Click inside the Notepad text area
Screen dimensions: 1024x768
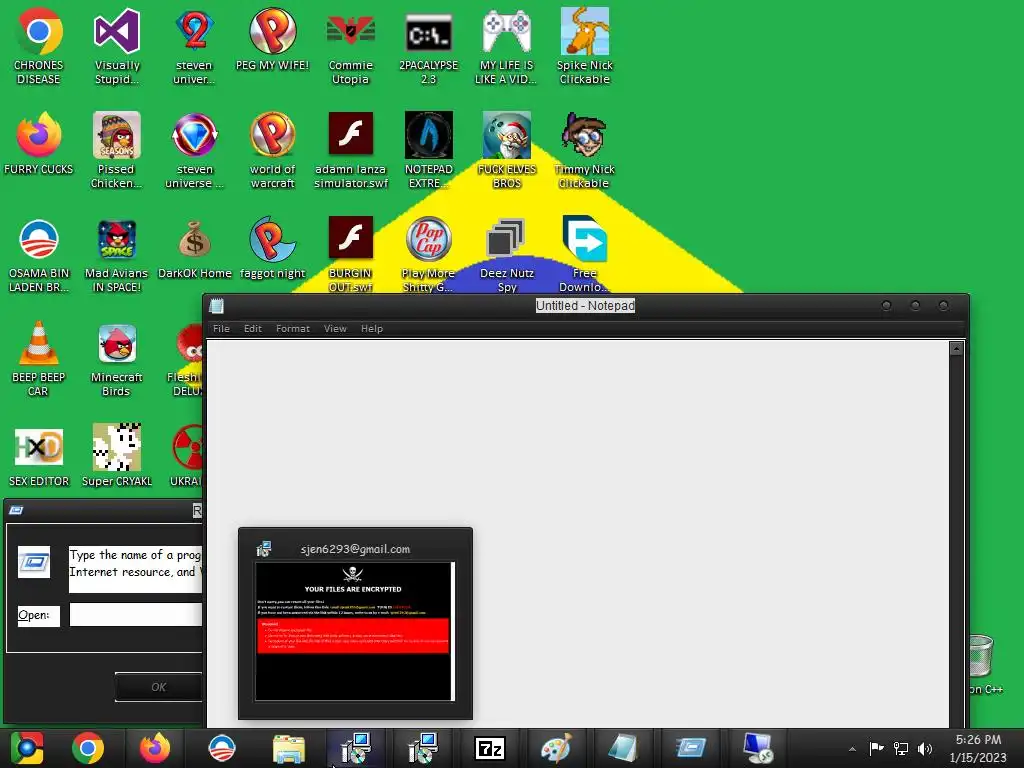pos(577,532)
